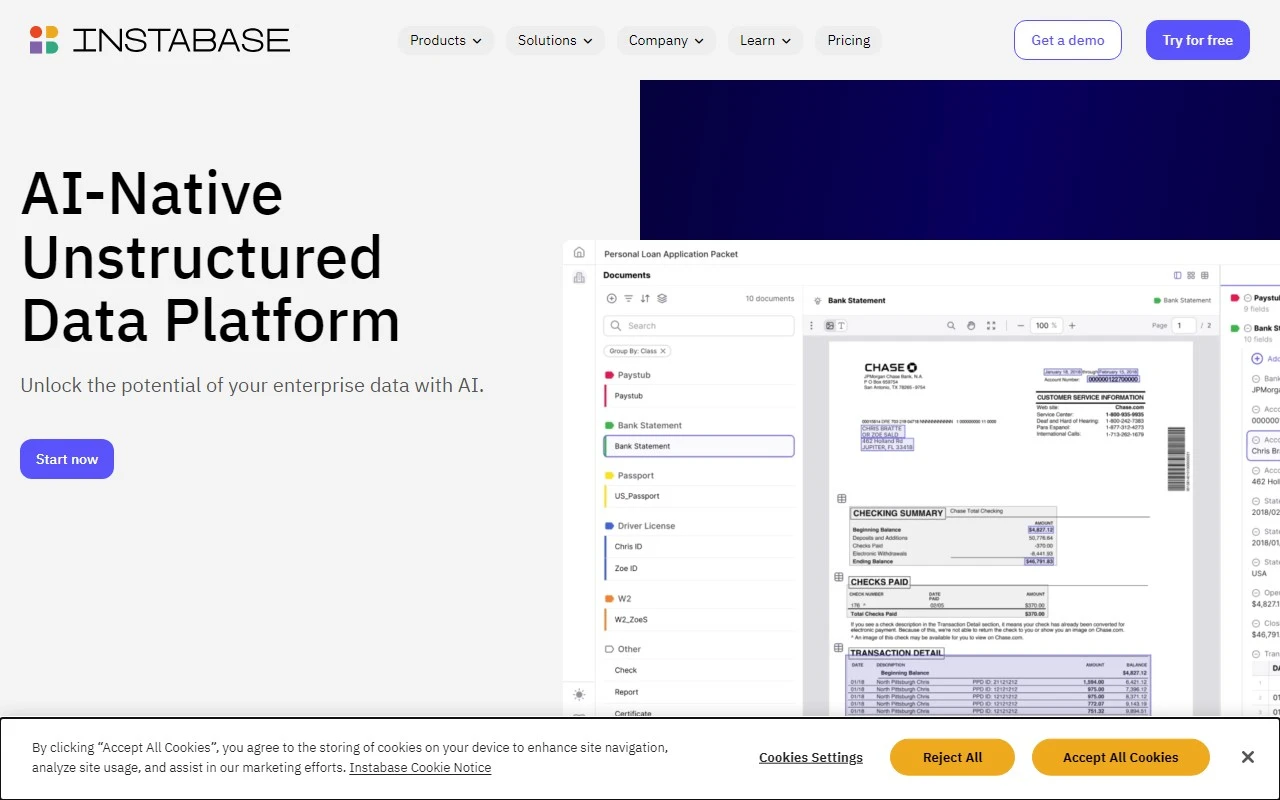Open the filter icon above document search
Viewport: 1280px width, 800px height.
point(628,298)
